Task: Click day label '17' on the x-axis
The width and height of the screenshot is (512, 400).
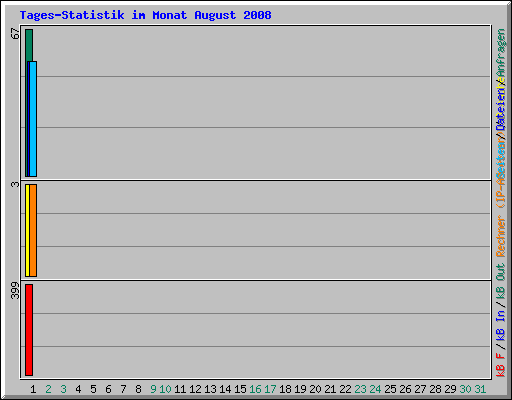Action: pyautogui.click(x=270, y=389)
